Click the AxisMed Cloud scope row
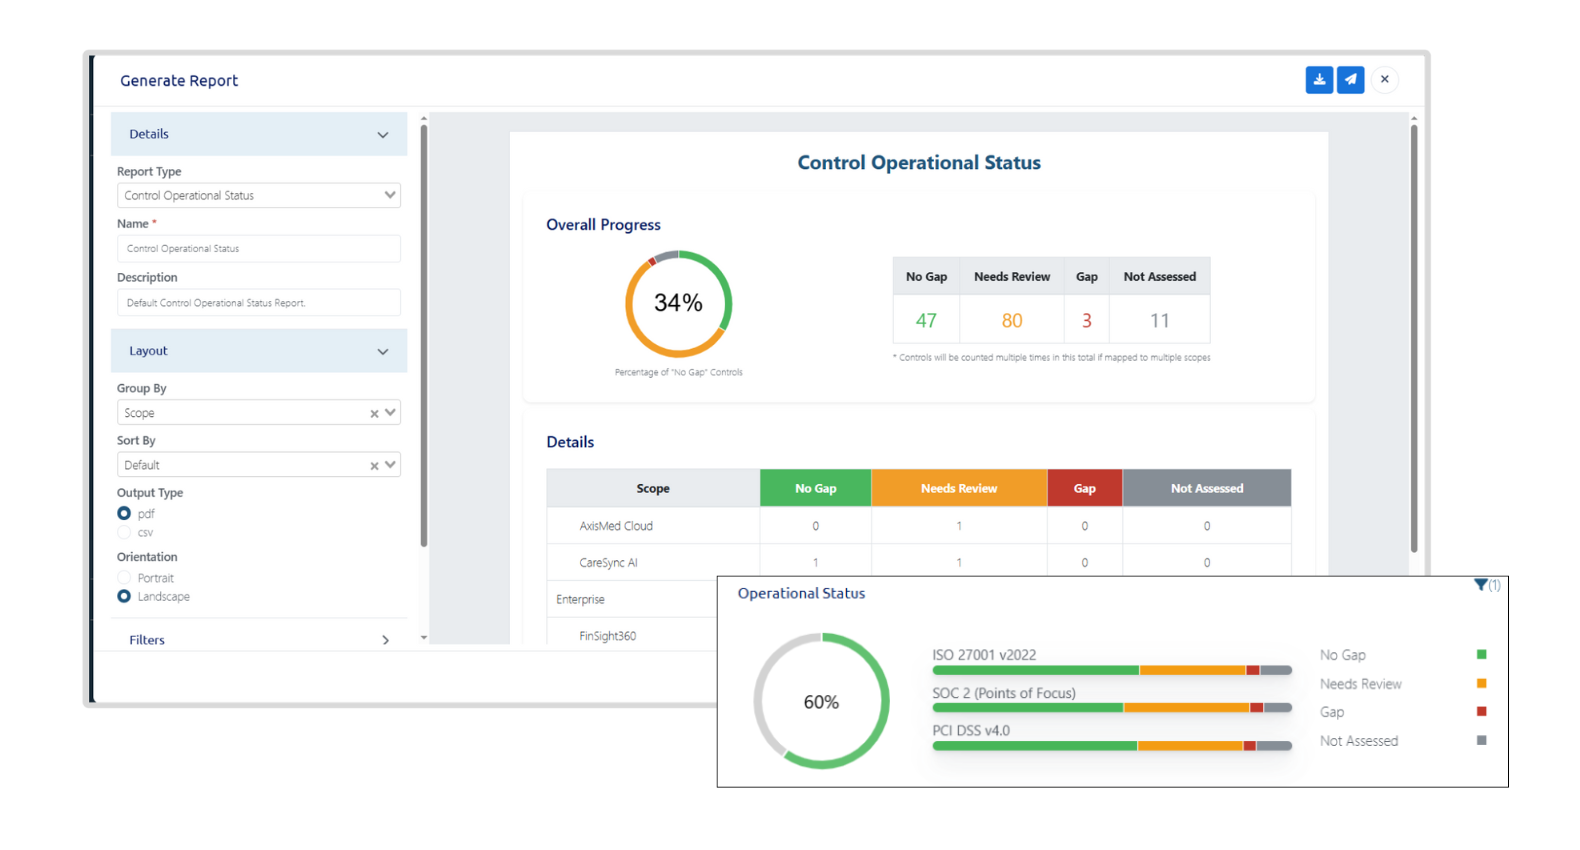This screenshot has width=1580, height=850. [x=919, y=526]
